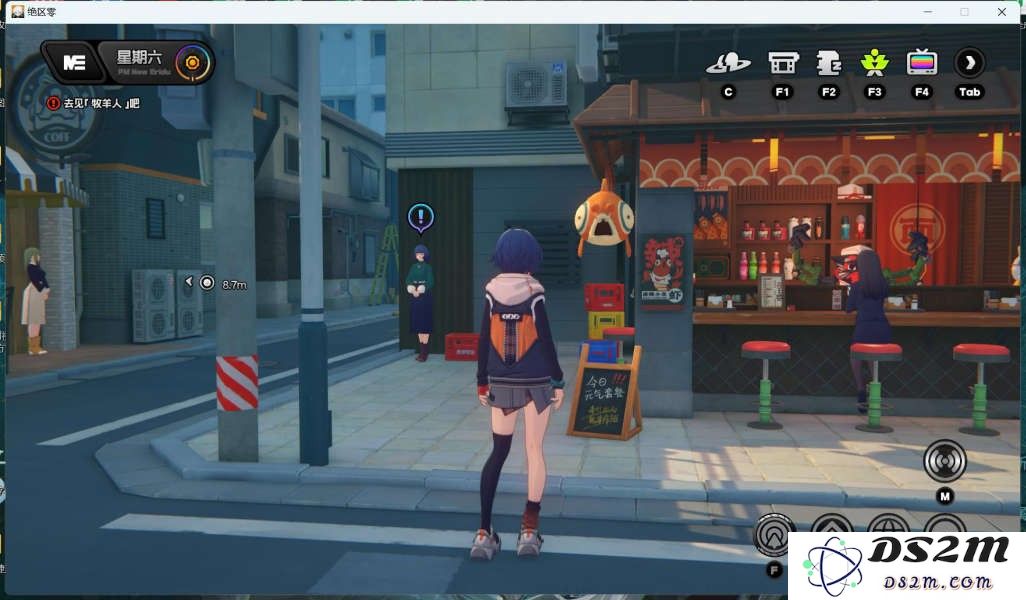
Task: Open the ringed planet menu icon
Action: (728, 63)
